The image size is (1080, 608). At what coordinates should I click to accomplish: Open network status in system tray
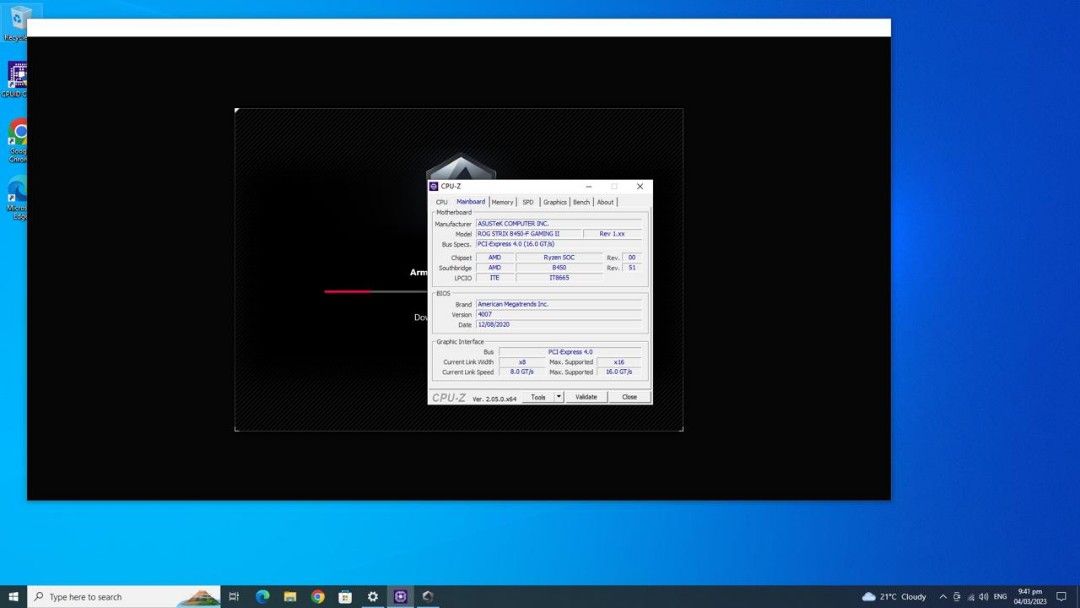pyautogui.click(x=970, y=596)
